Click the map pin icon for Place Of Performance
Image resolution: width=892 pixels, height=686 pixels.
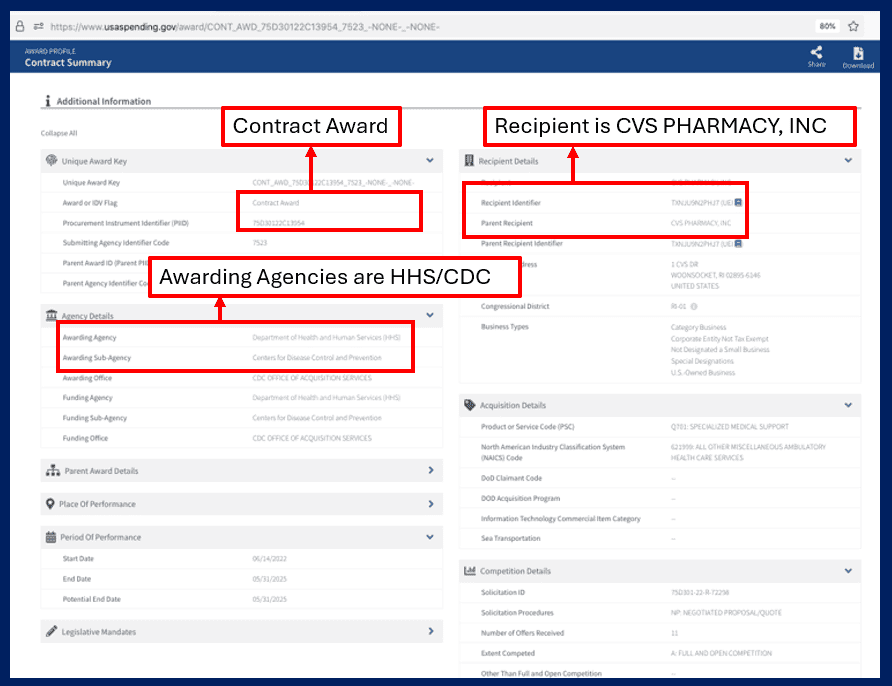pyautogui.click(x=50, y=504)
